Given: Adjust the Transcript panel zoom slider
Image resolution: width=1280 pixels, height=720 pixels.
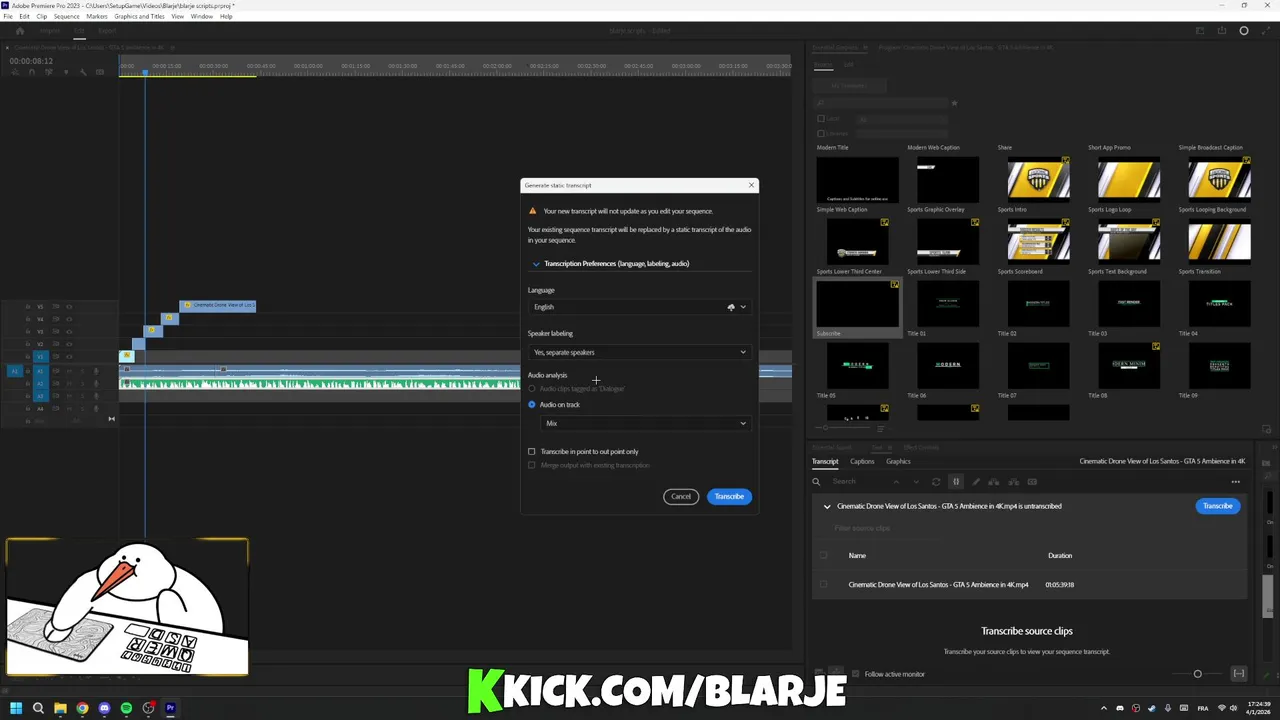Looking at the screenshot, I should pos(1197,674).
